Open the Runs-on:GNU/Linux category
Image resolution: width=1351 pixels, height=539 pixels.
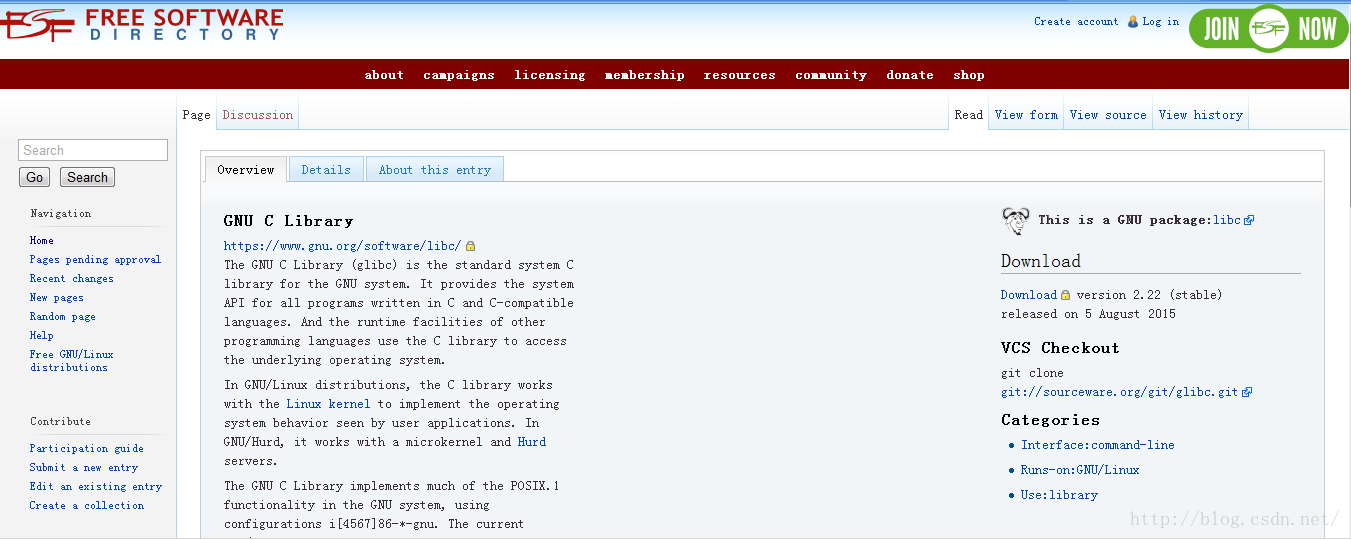(x=1080, y=470)
